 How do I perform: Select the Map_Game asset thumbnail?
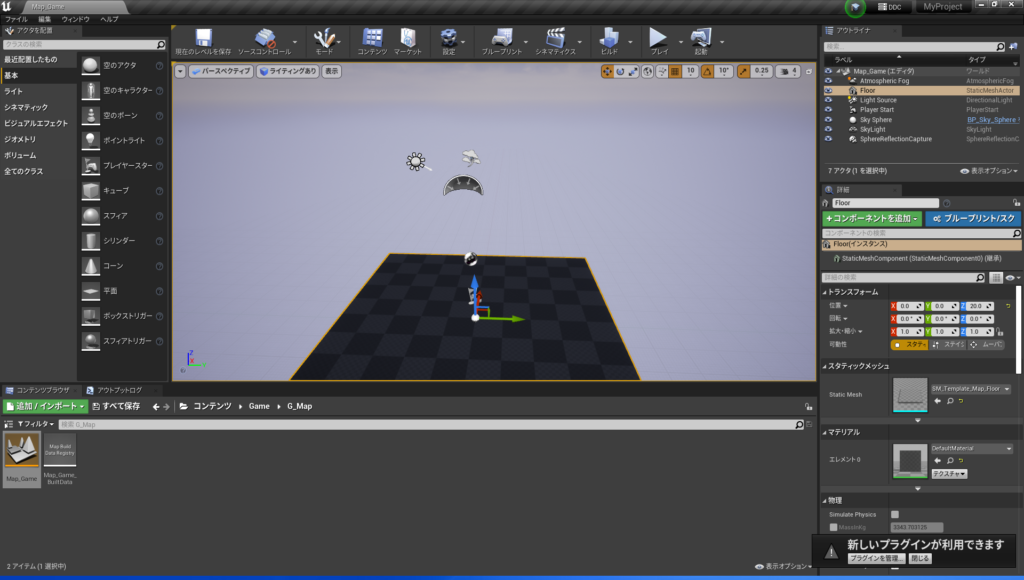click(x=22, y=455)
